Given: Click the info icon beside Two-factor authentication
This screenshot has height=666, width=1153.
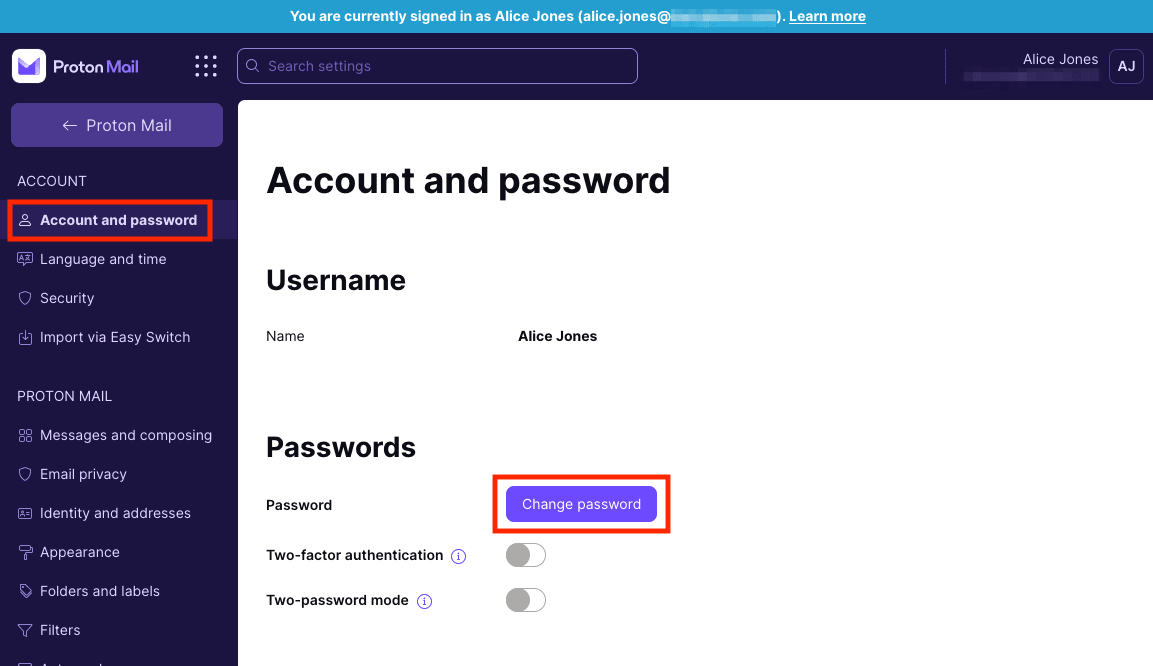Looking at the screenshot, I should click(x=458, y=555).
